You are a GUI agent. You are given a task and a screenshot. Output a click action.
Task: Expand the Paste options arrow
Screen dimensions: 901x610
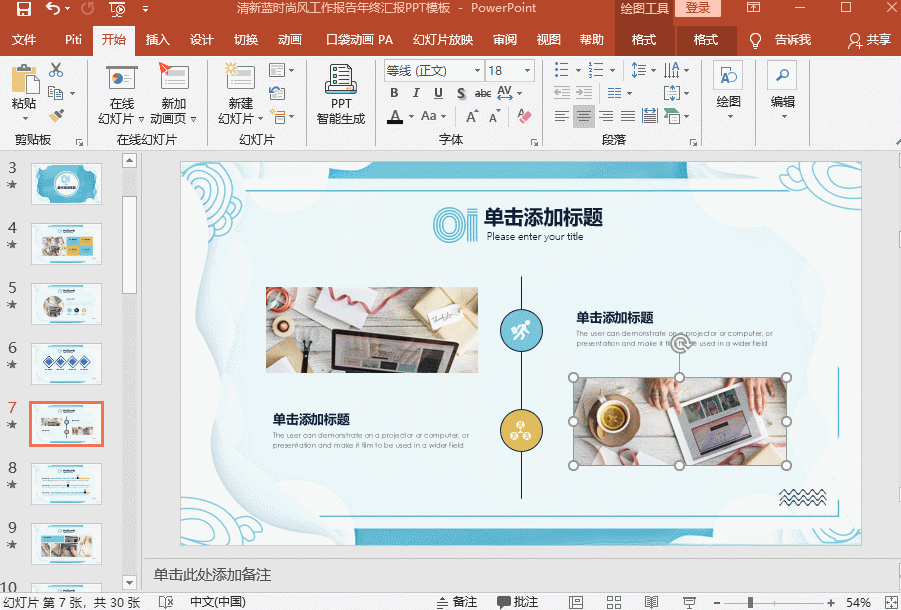[x=25, y=119]
